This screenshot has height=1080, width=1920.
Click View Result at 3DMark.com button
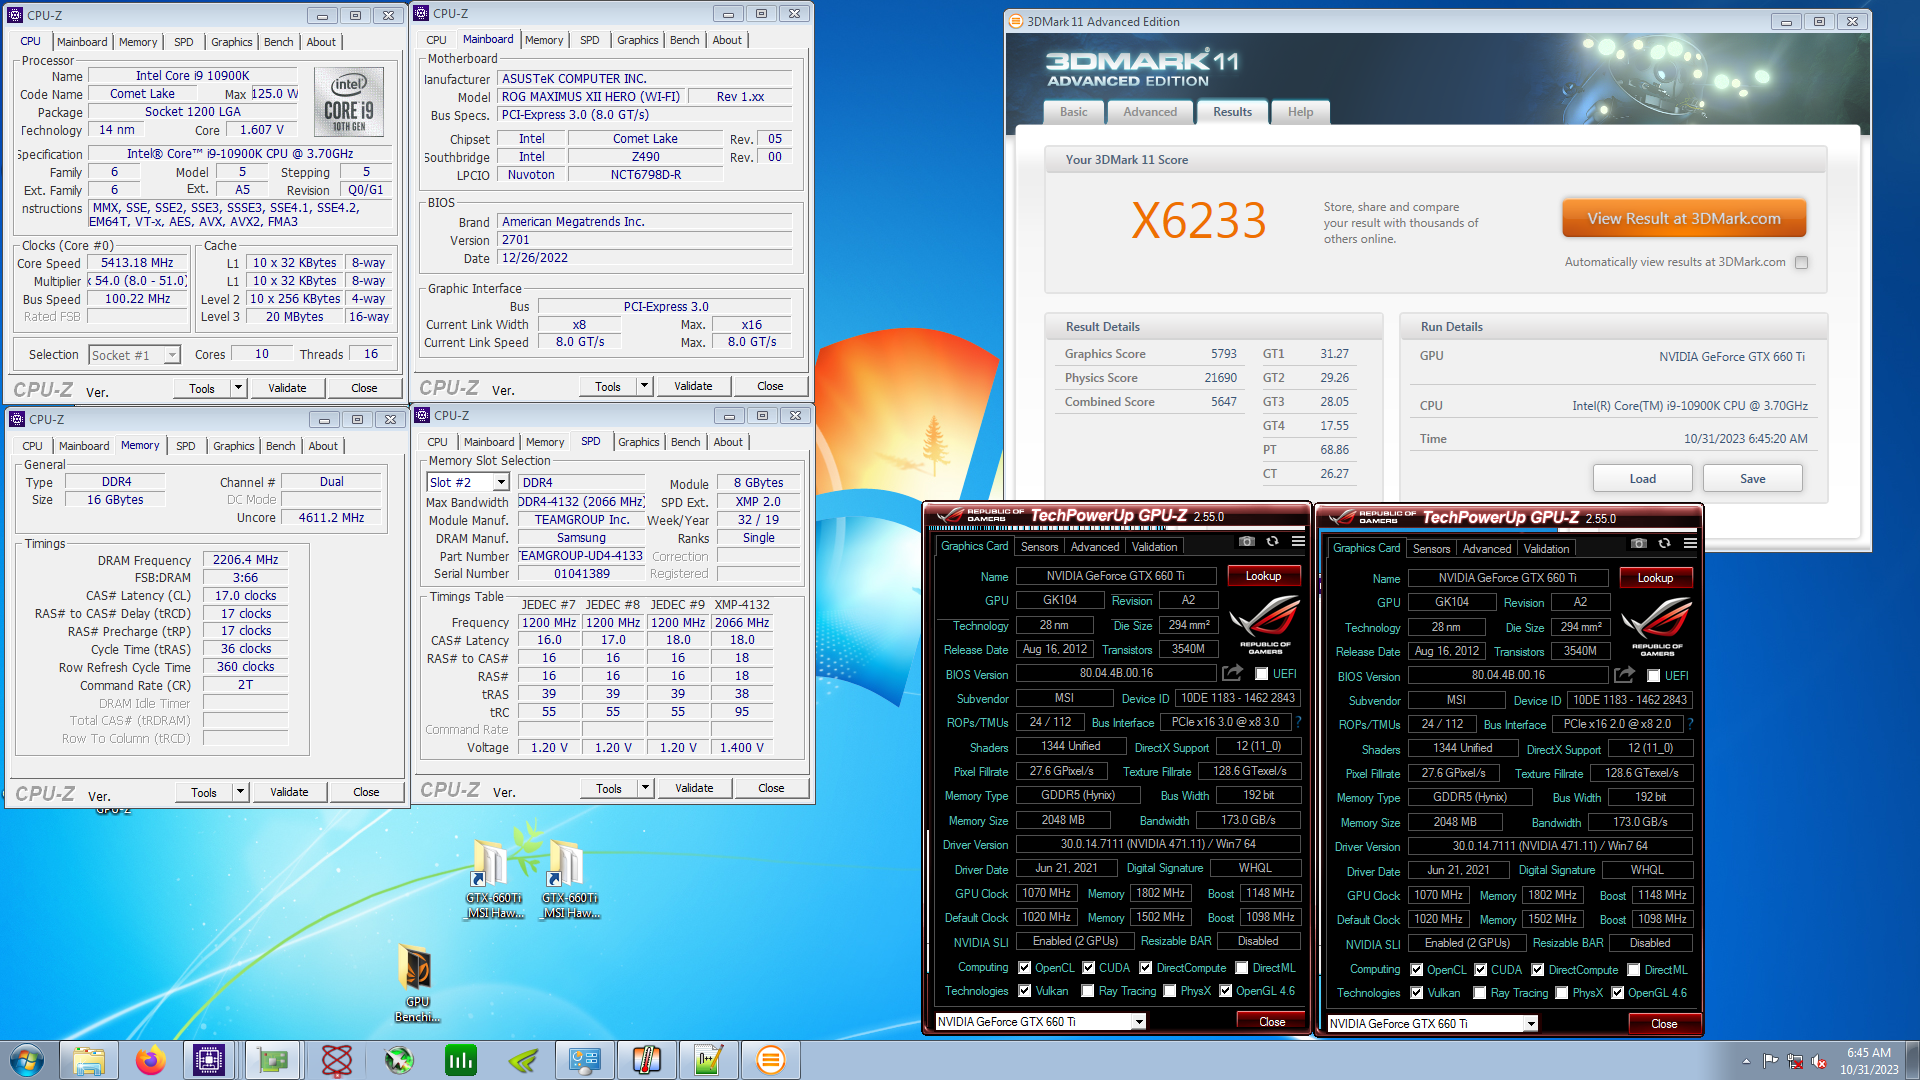pyautogui.click(x=1684, y=219)
